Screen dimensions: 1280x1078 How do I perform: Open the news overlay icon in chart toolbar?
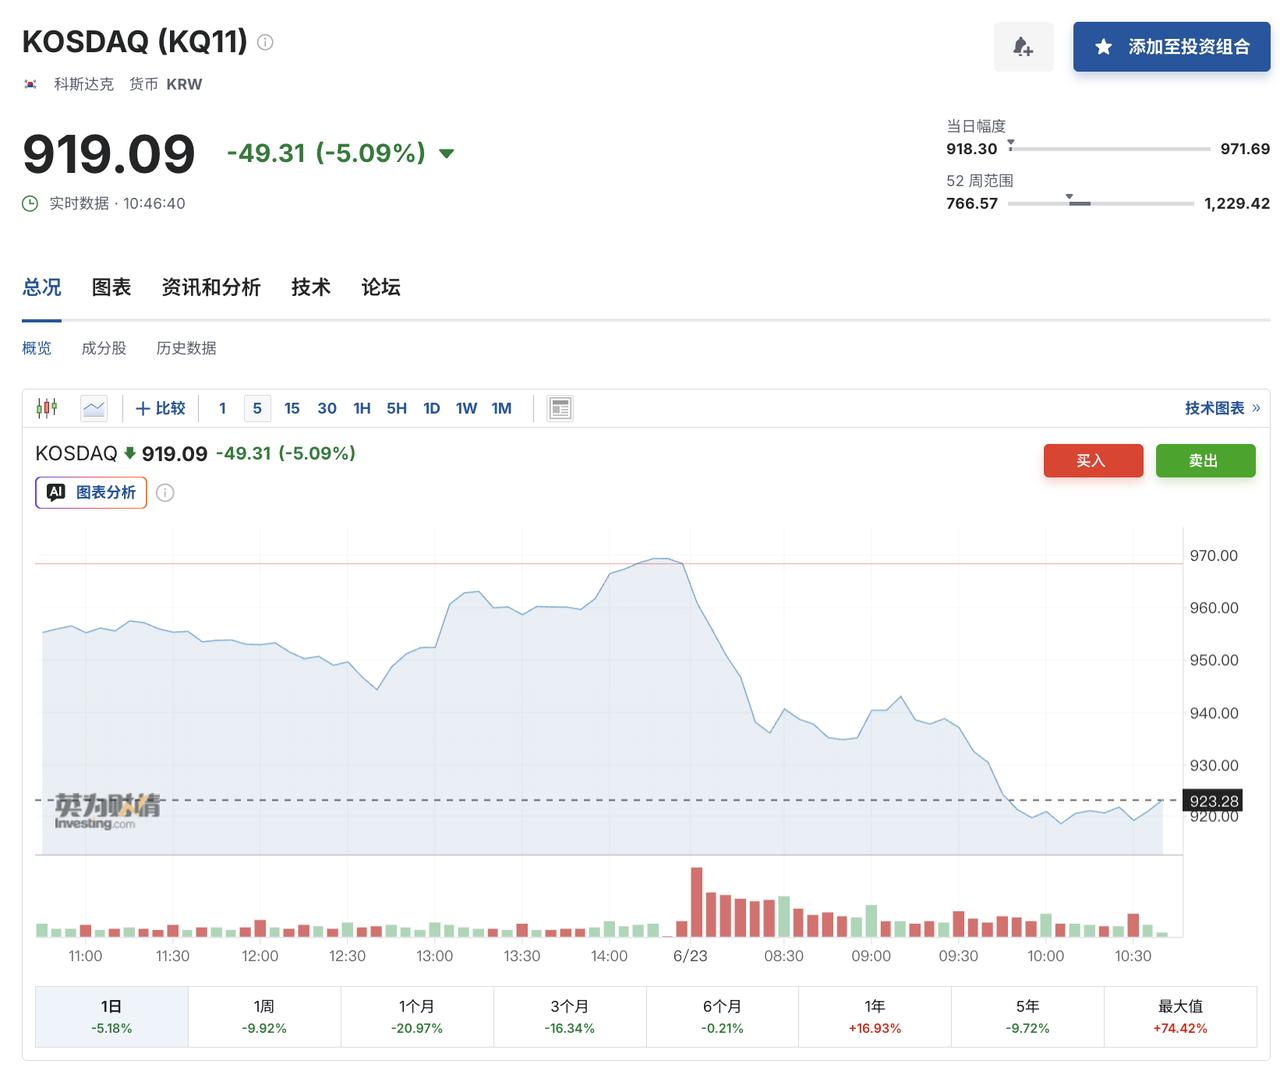[560, 408]
